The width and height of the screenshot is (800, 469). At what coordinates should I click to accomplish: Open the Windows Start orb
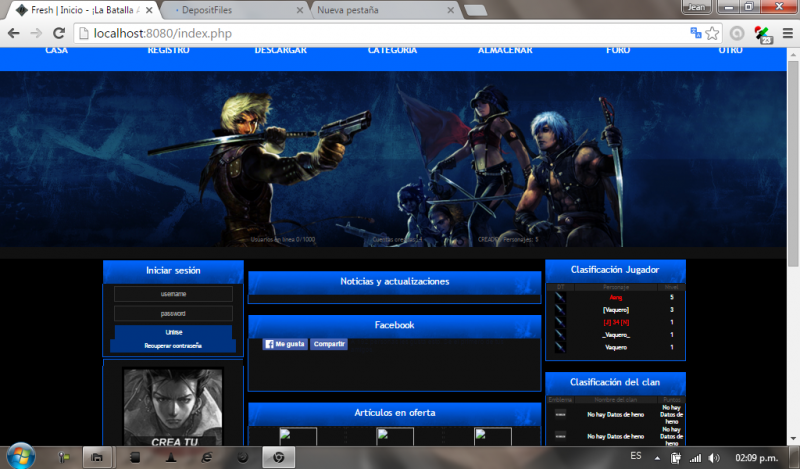(x=20, y=456)
